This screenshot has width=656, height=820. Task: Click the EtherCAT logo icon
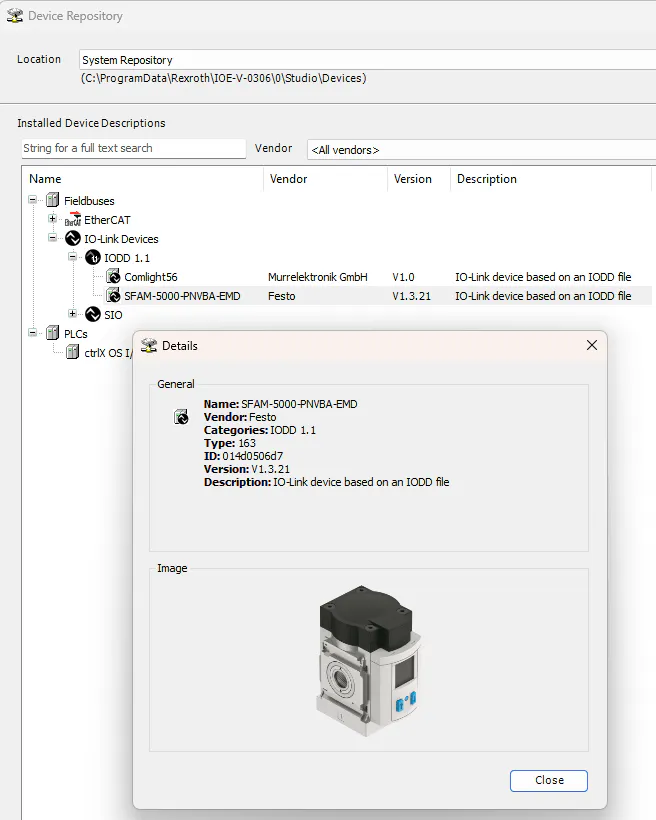(x=72, y=220)
